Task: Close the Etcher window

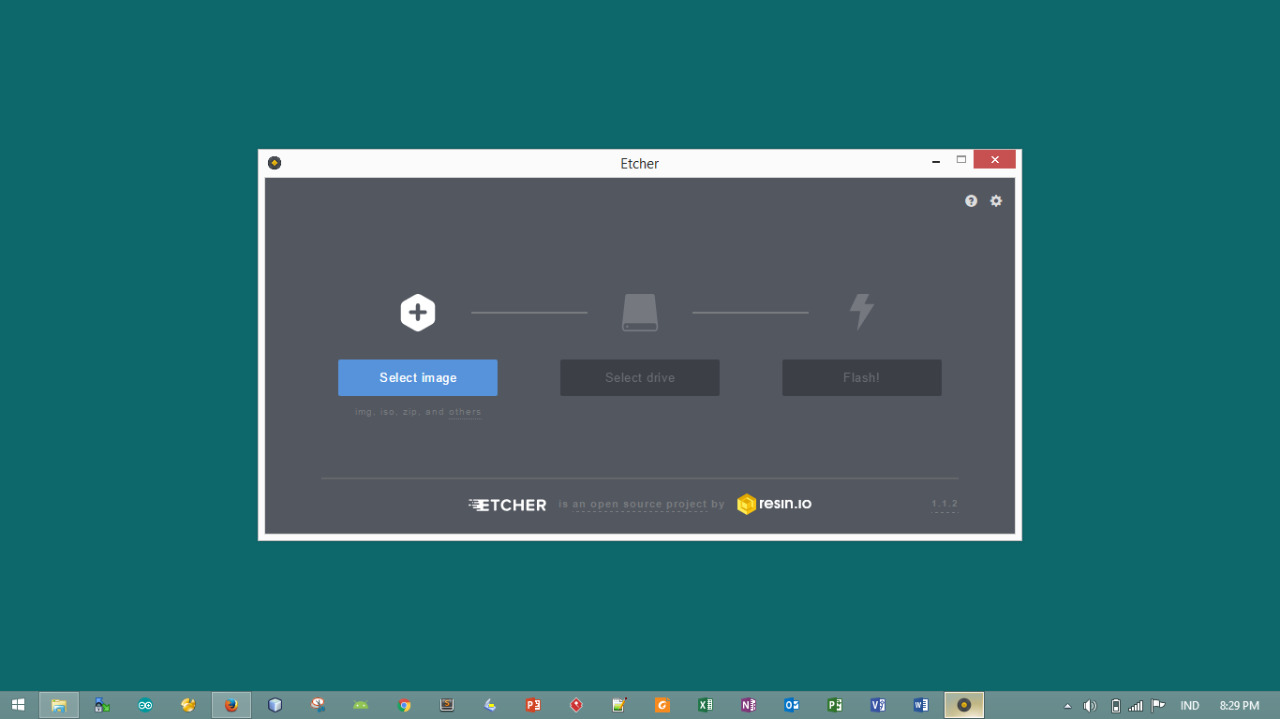Action: click(x=995, y=160)
